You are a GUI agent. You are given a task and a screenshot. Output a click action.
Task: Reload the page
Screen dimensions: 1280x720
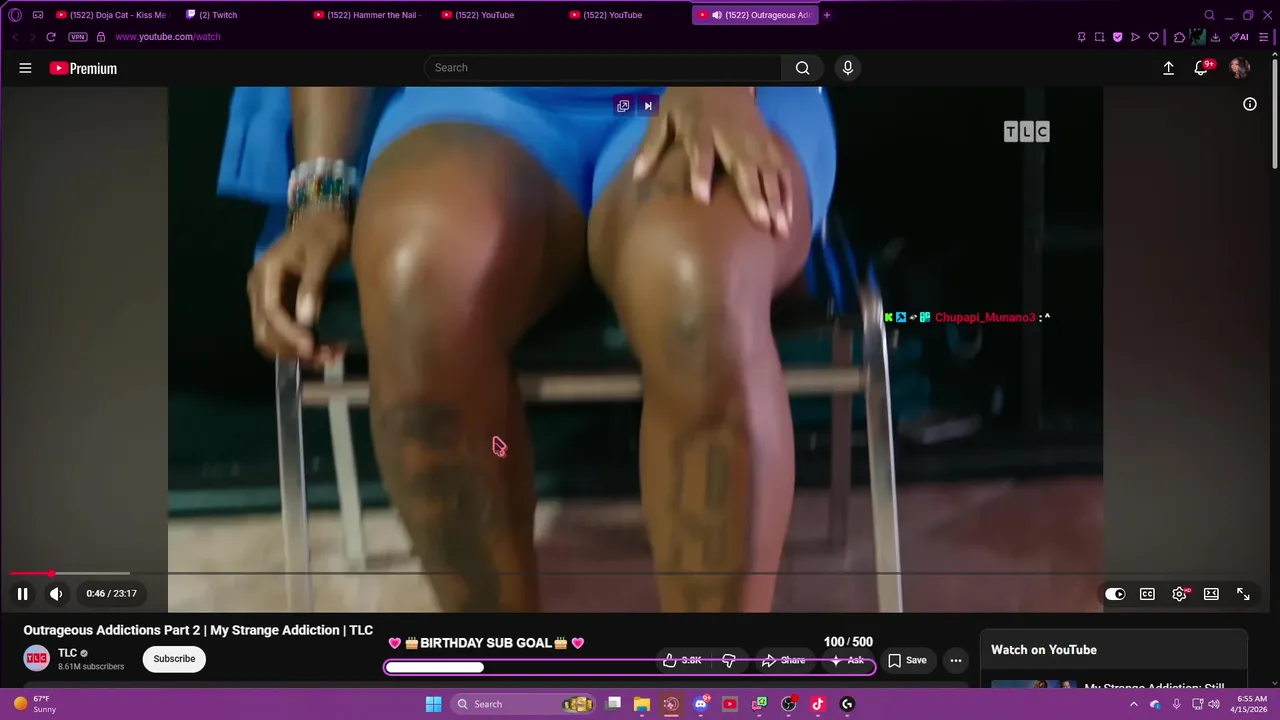(x=51, y=37)
